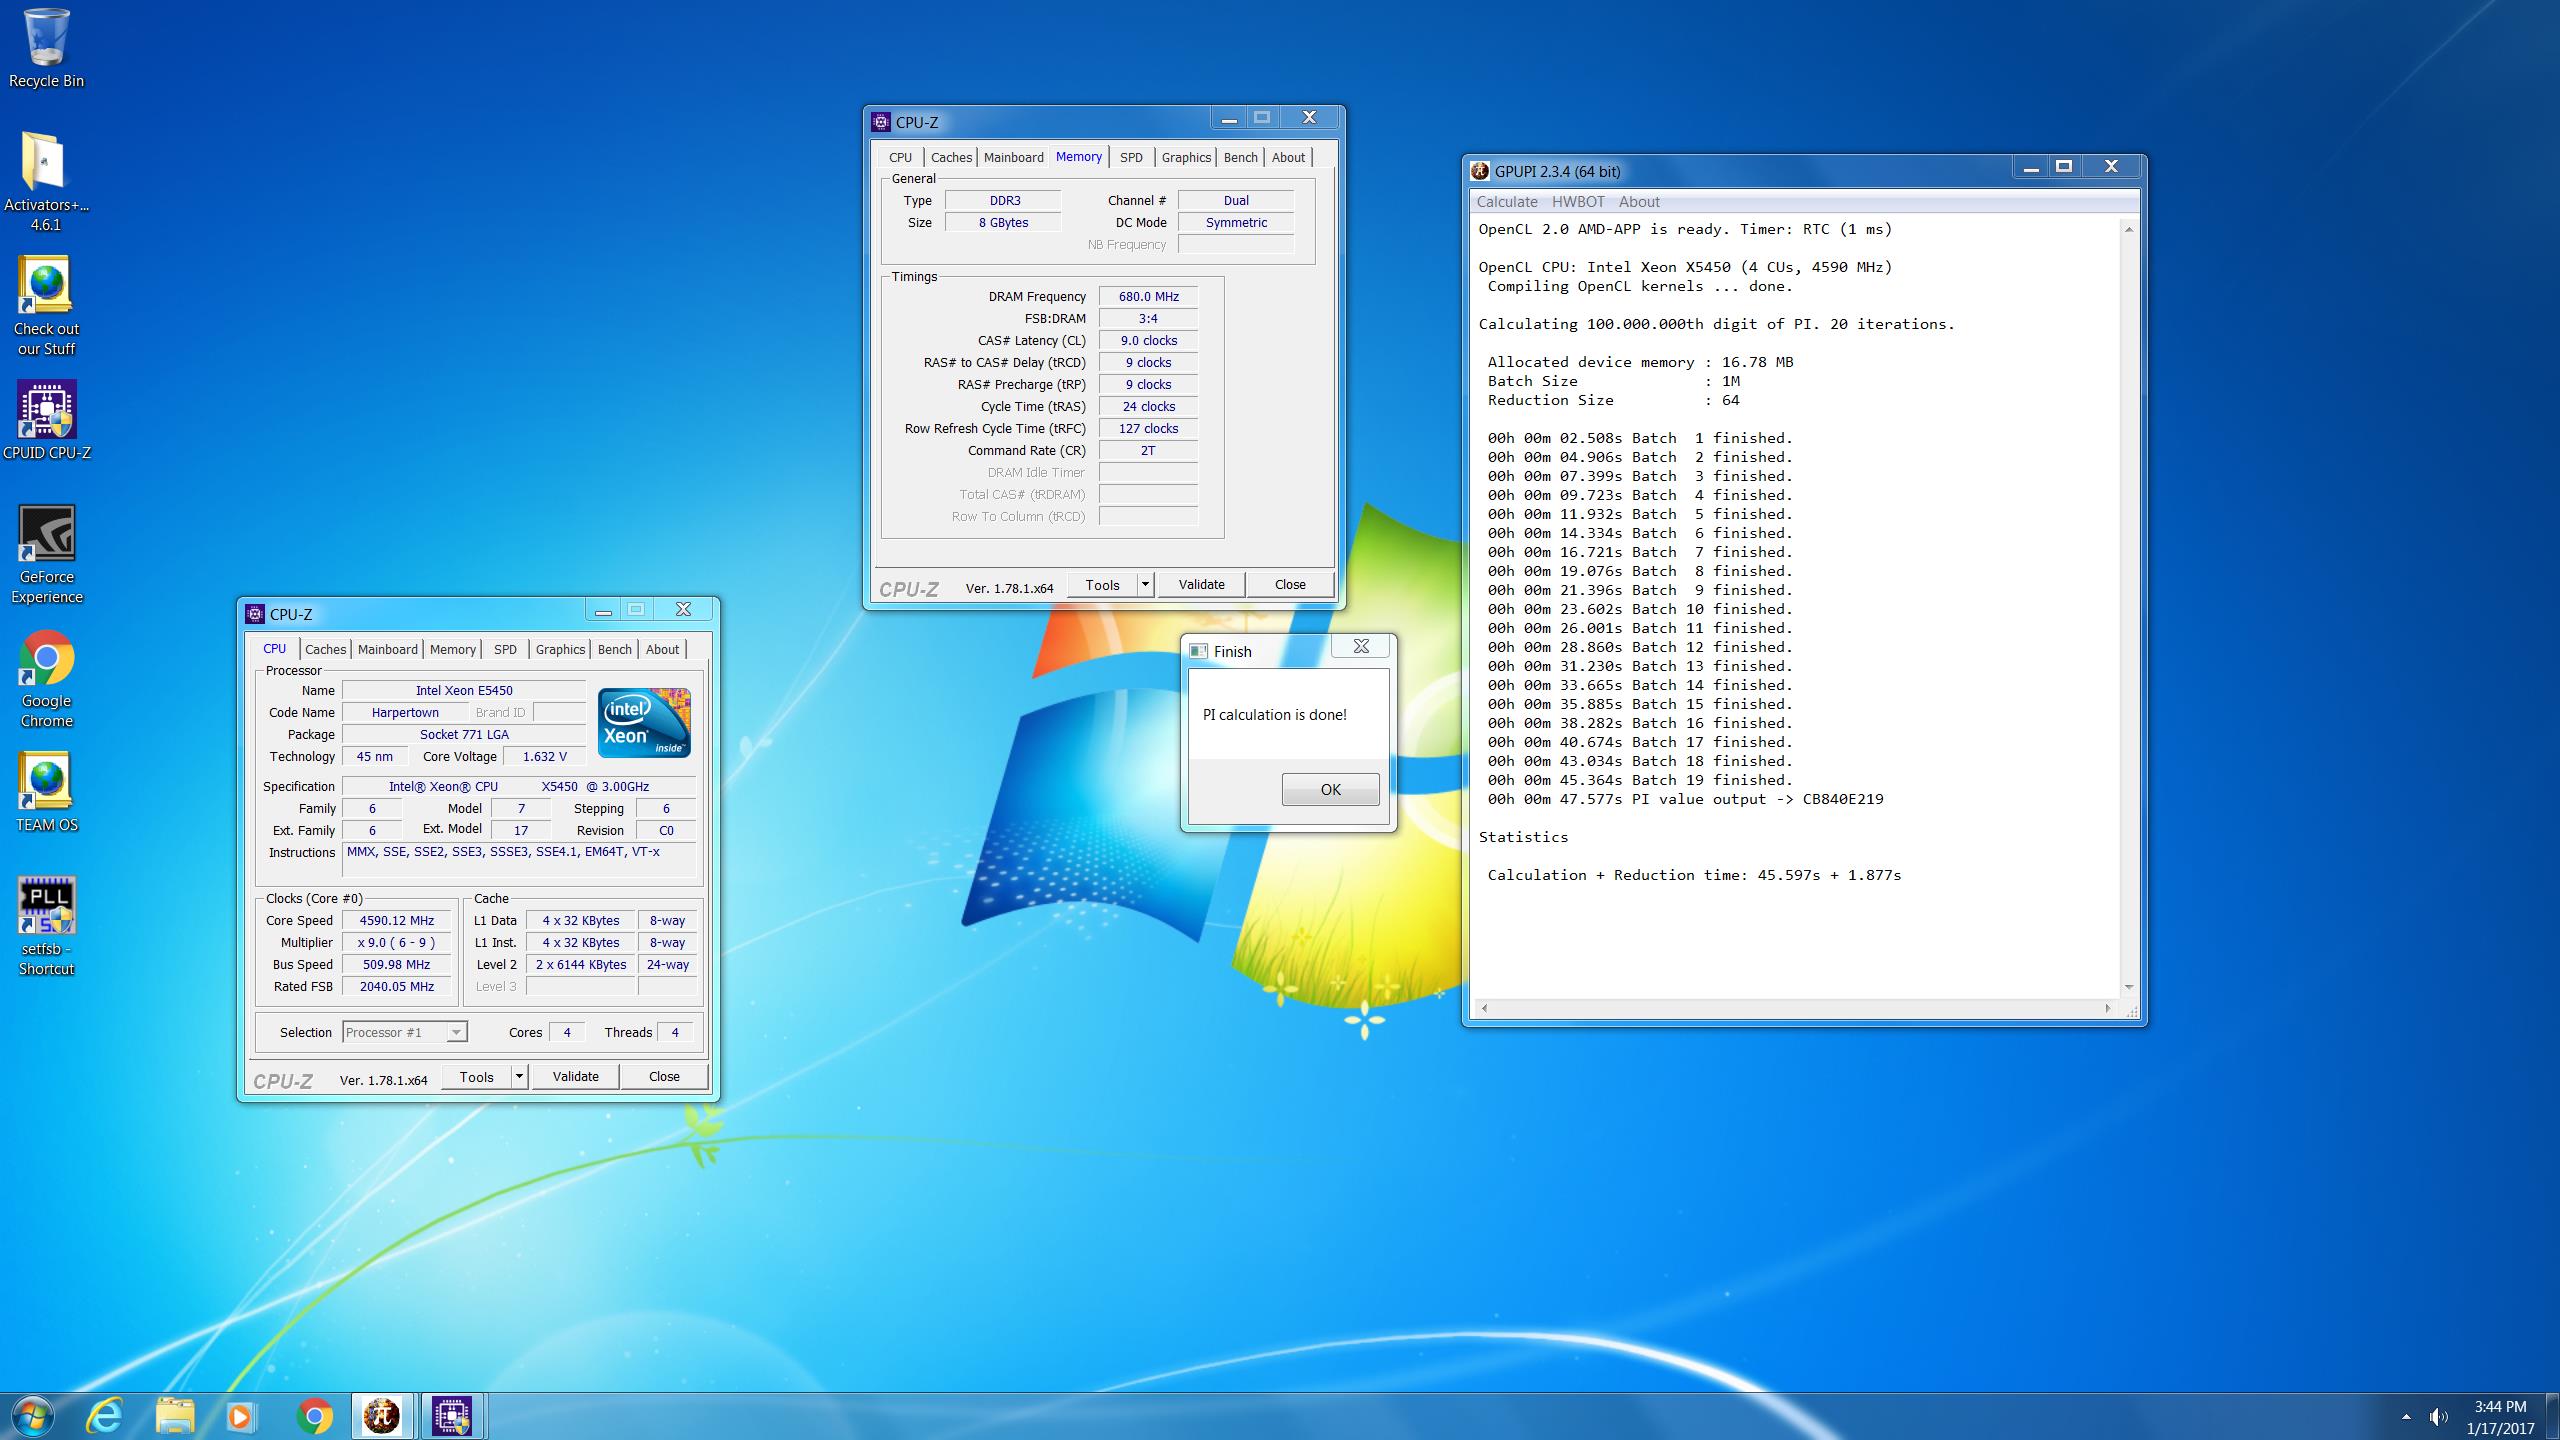Click the DRAM Frequency 680.0 MHz value
Screen dimensions: 2560x1440
(1148, 297)
